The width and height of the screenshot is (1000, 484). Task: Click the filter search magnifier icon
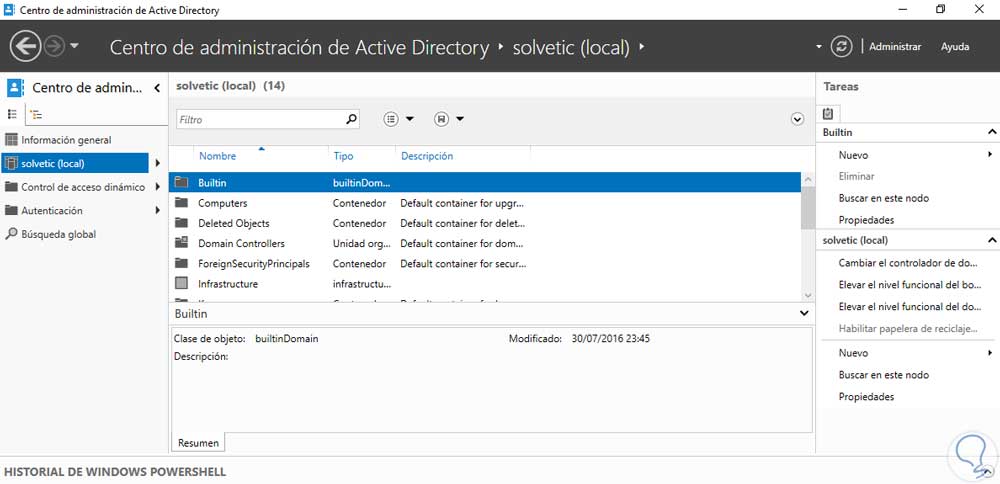coord(351,119)
